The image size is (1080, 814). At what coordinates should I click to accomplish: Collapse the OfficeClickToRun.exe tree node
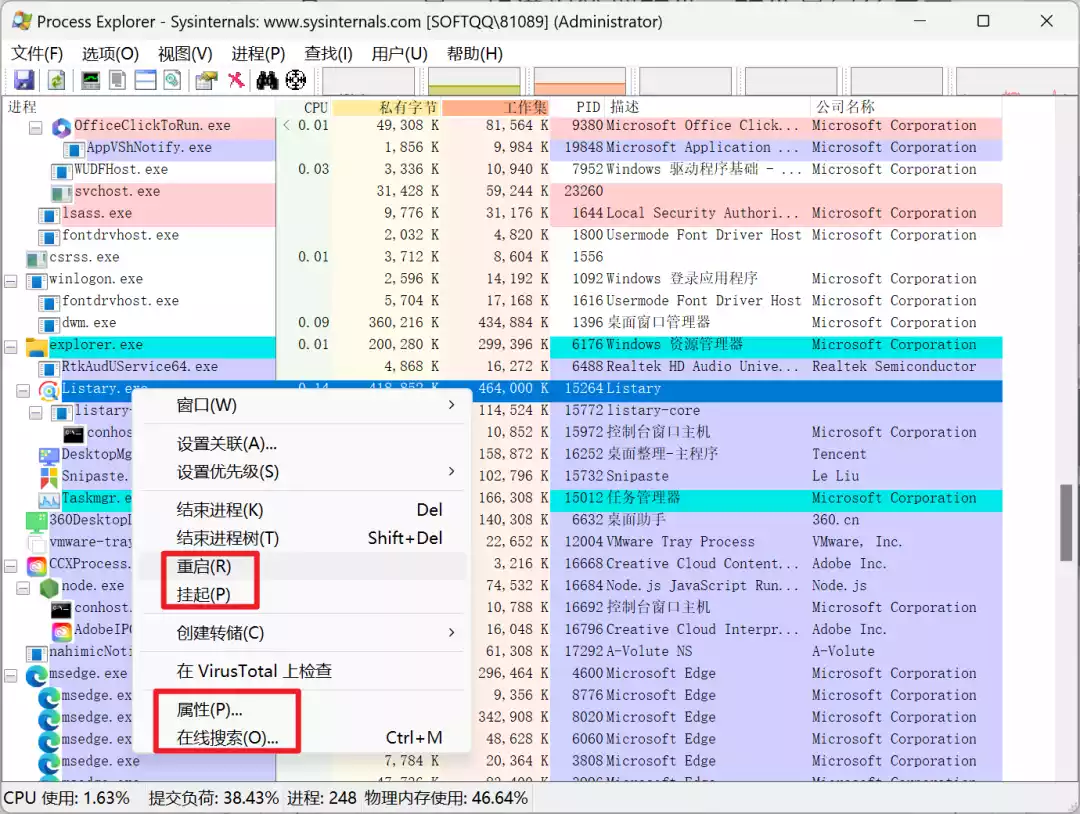pyautogui.click(x=36, y=127)
